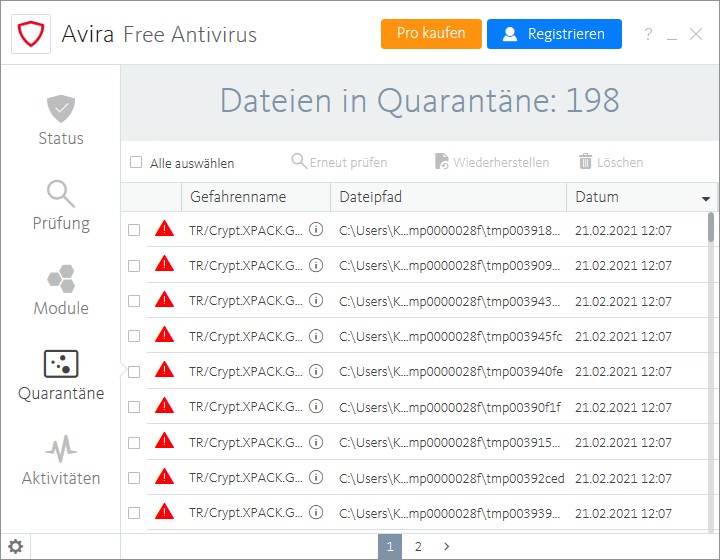Image resolution: width=720 pixels, height=560 pixels.
Task: Sort by the Dateipfad column header
Action: point(448,197)
